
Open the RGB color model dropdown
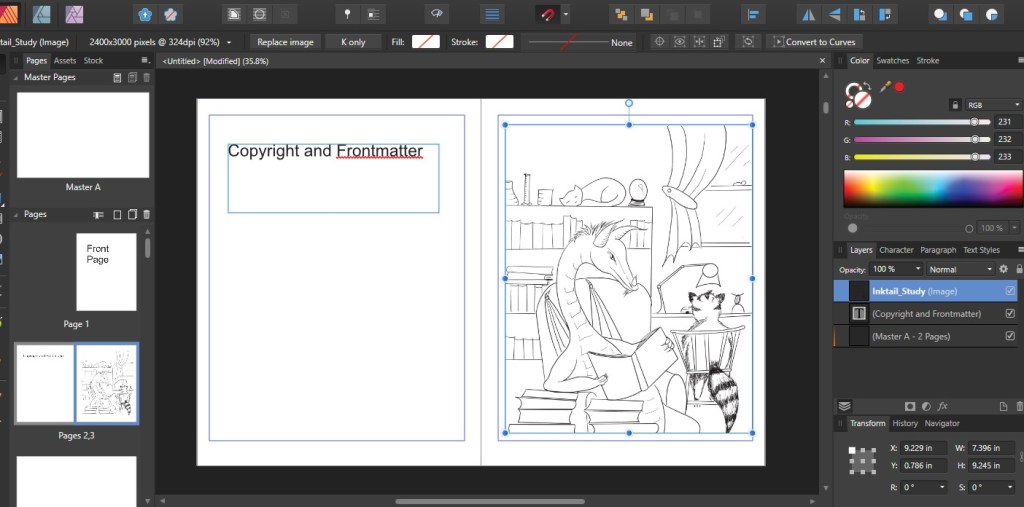tap(993, 104)
